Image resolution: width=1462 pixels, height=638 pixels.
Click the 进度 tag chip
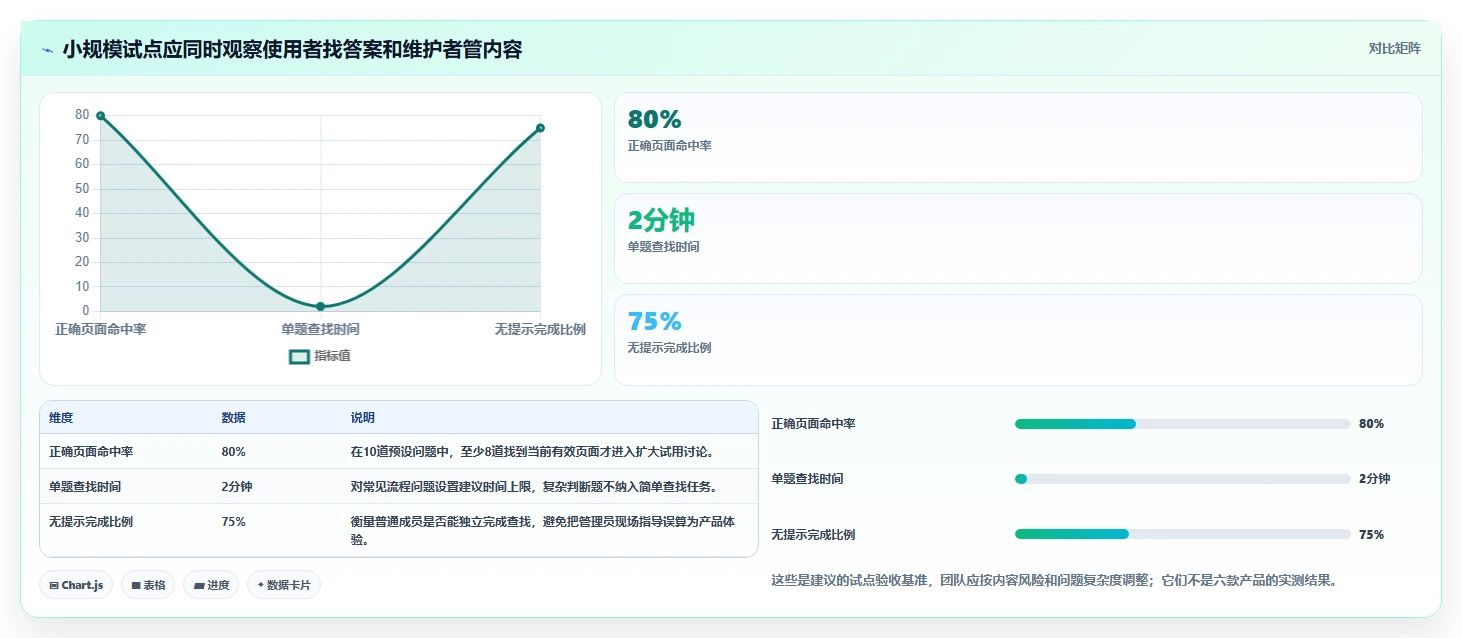coord(211,585)
